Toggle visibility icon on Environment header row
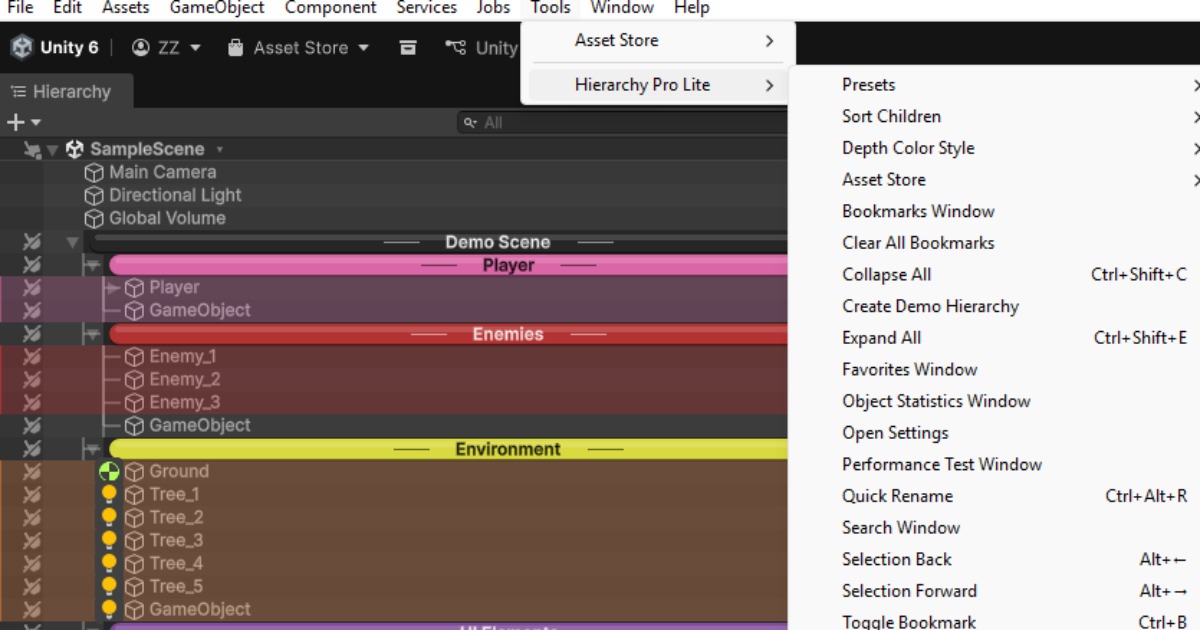Image resolution: width=1200 pixels, height=630 pixels. tap(32, 449)
